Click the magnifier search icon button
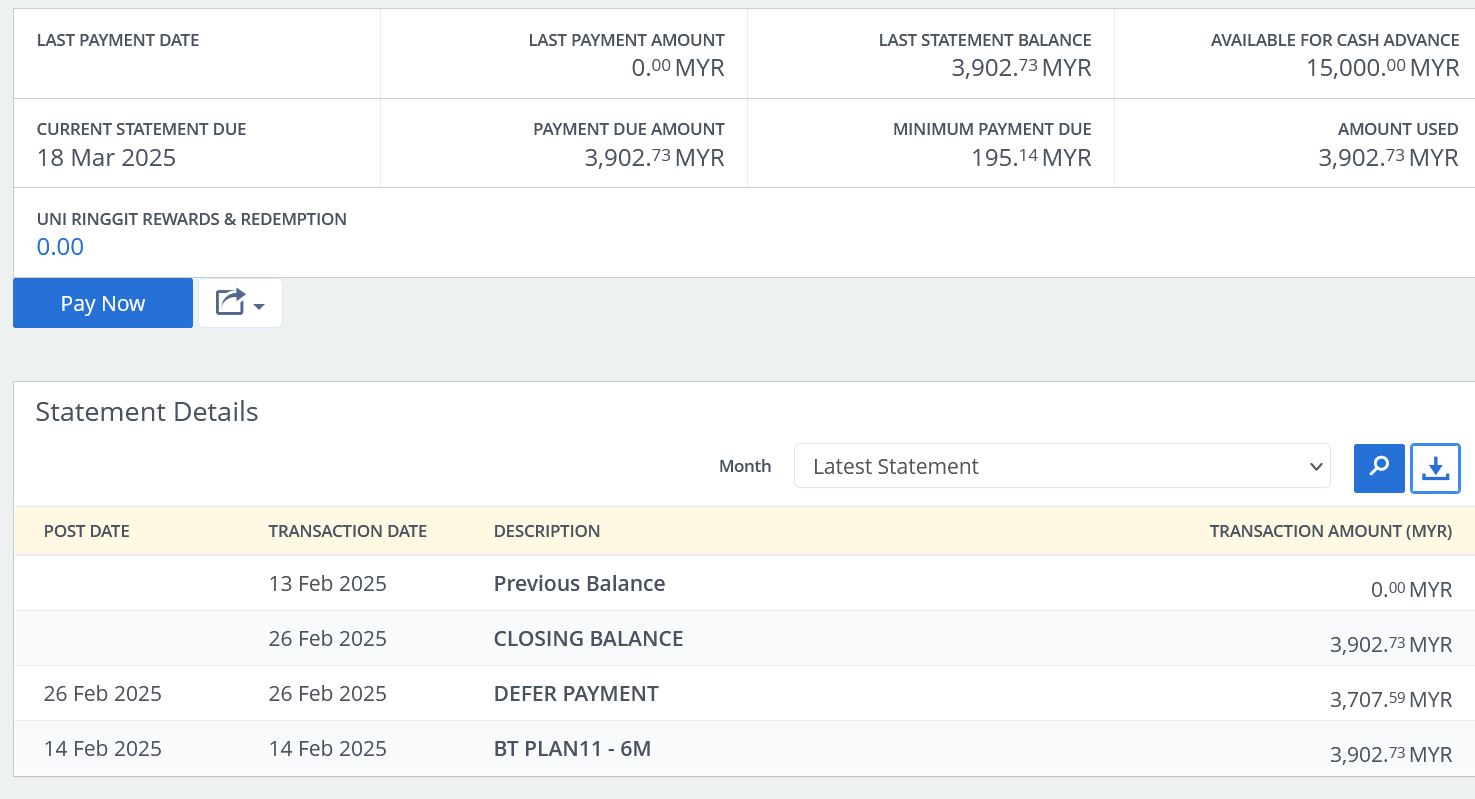This screenshot has width=1475, height=799. [x=1379, y=468]
